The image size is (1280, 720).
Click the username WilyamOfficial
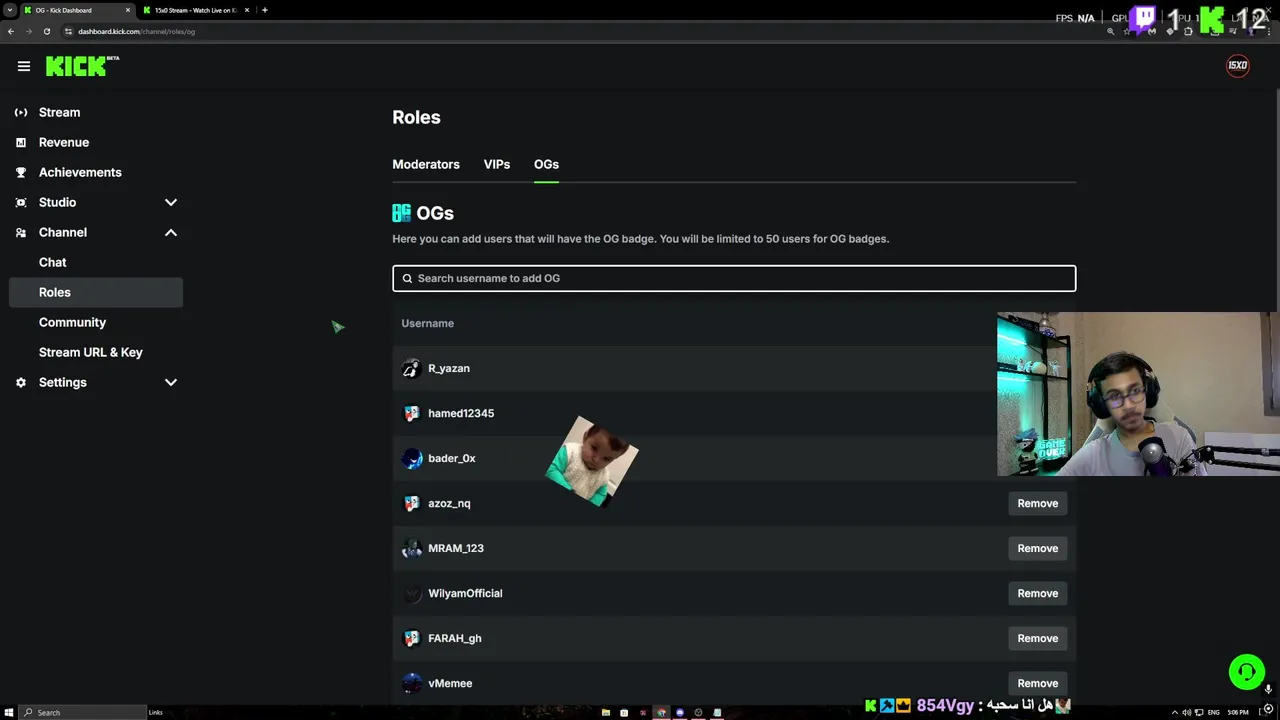[x=465, y=593]
